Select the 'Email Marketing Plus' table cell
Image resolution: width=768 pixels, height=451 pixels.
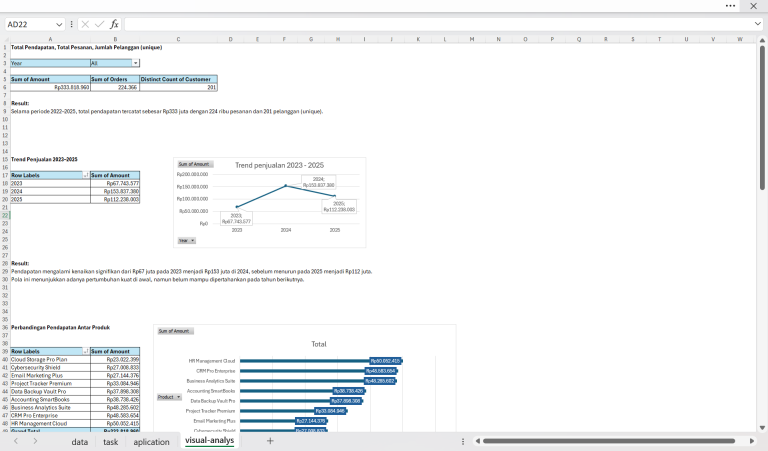pos(50,376)
